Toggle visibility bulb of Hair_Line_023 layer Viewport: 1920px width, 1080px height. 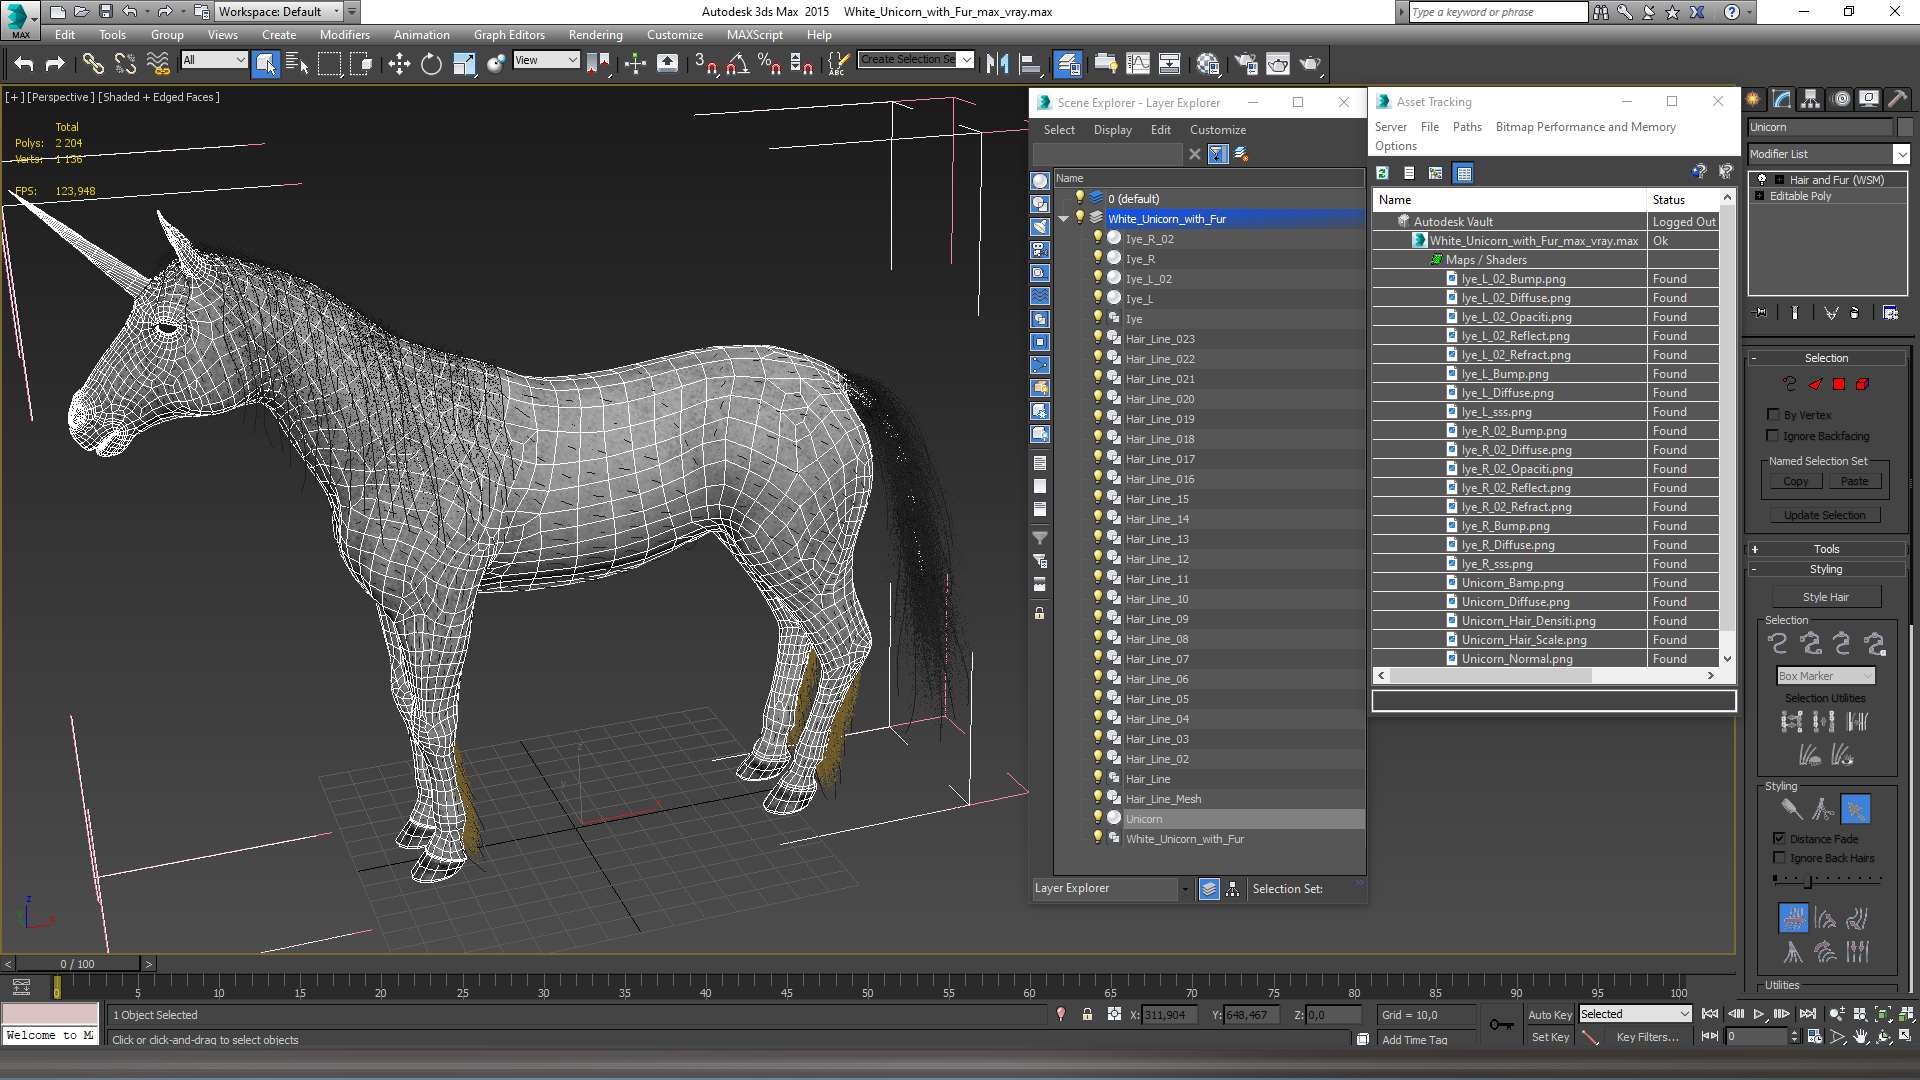(1098, 338)
